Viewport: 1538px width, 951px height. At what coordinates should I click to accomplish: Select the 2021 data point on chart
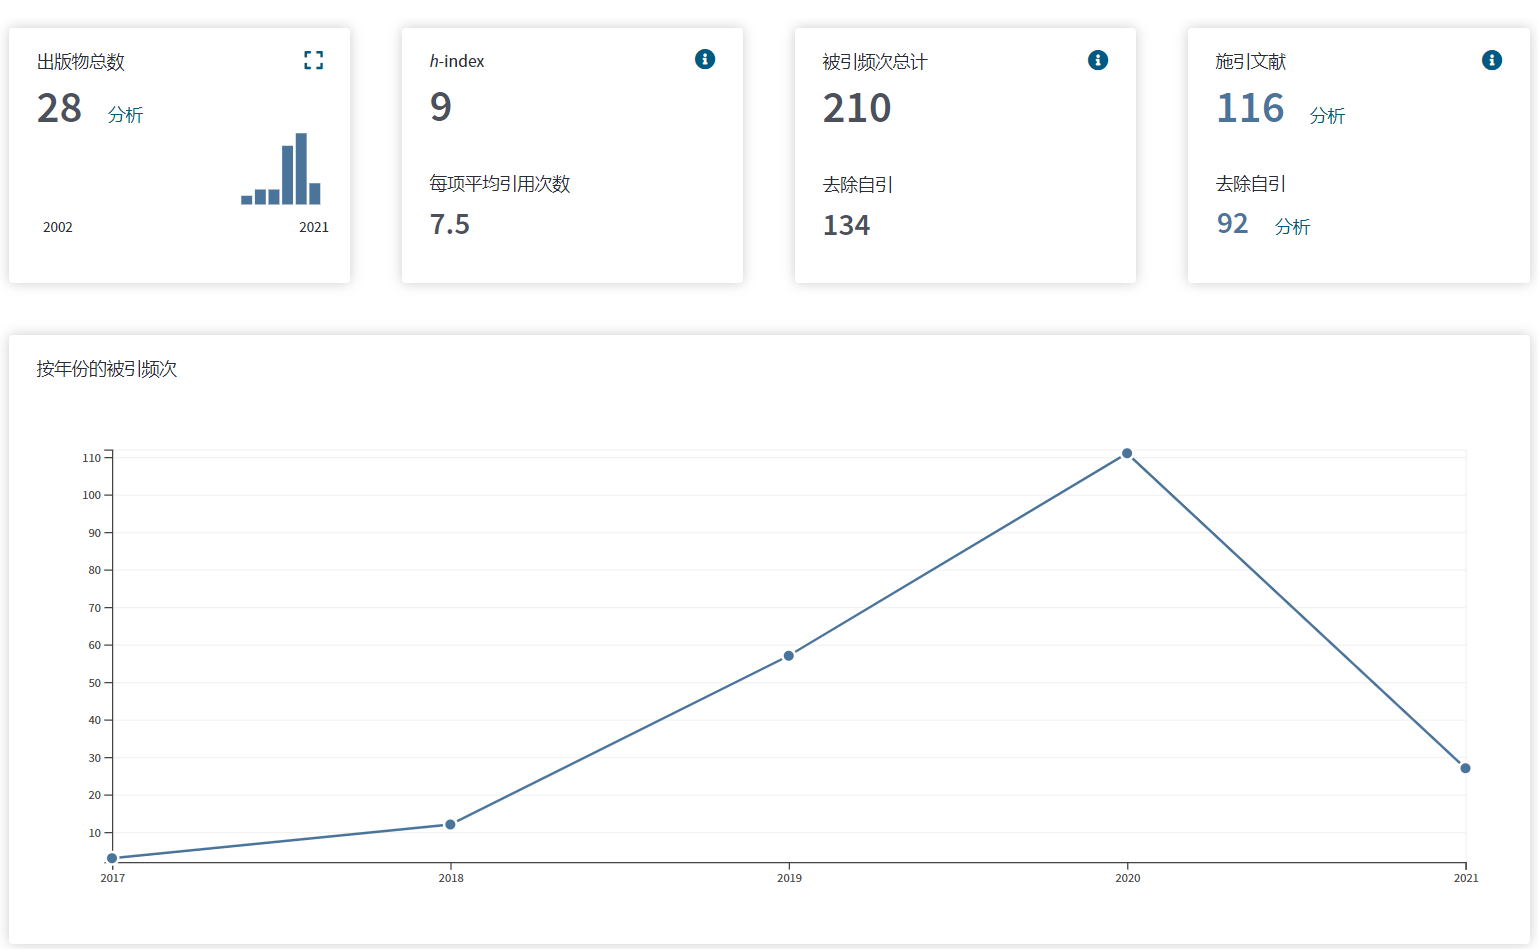1465,768
